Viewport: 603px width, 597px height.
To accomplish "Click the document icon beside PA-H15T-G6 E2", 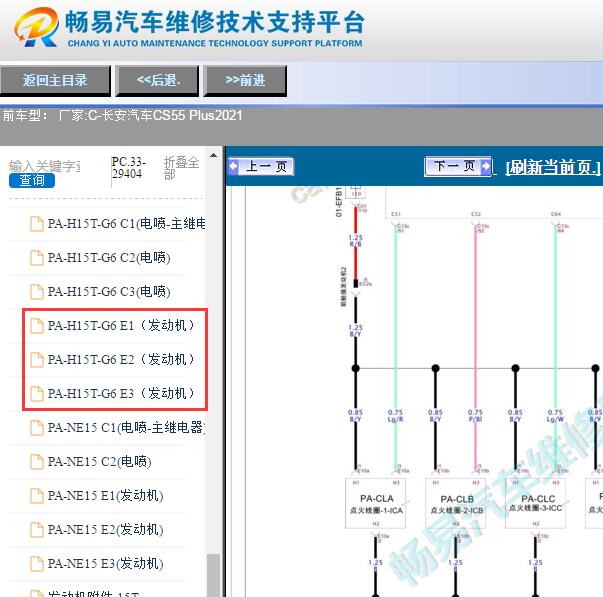I will click(x=37, y=359).
